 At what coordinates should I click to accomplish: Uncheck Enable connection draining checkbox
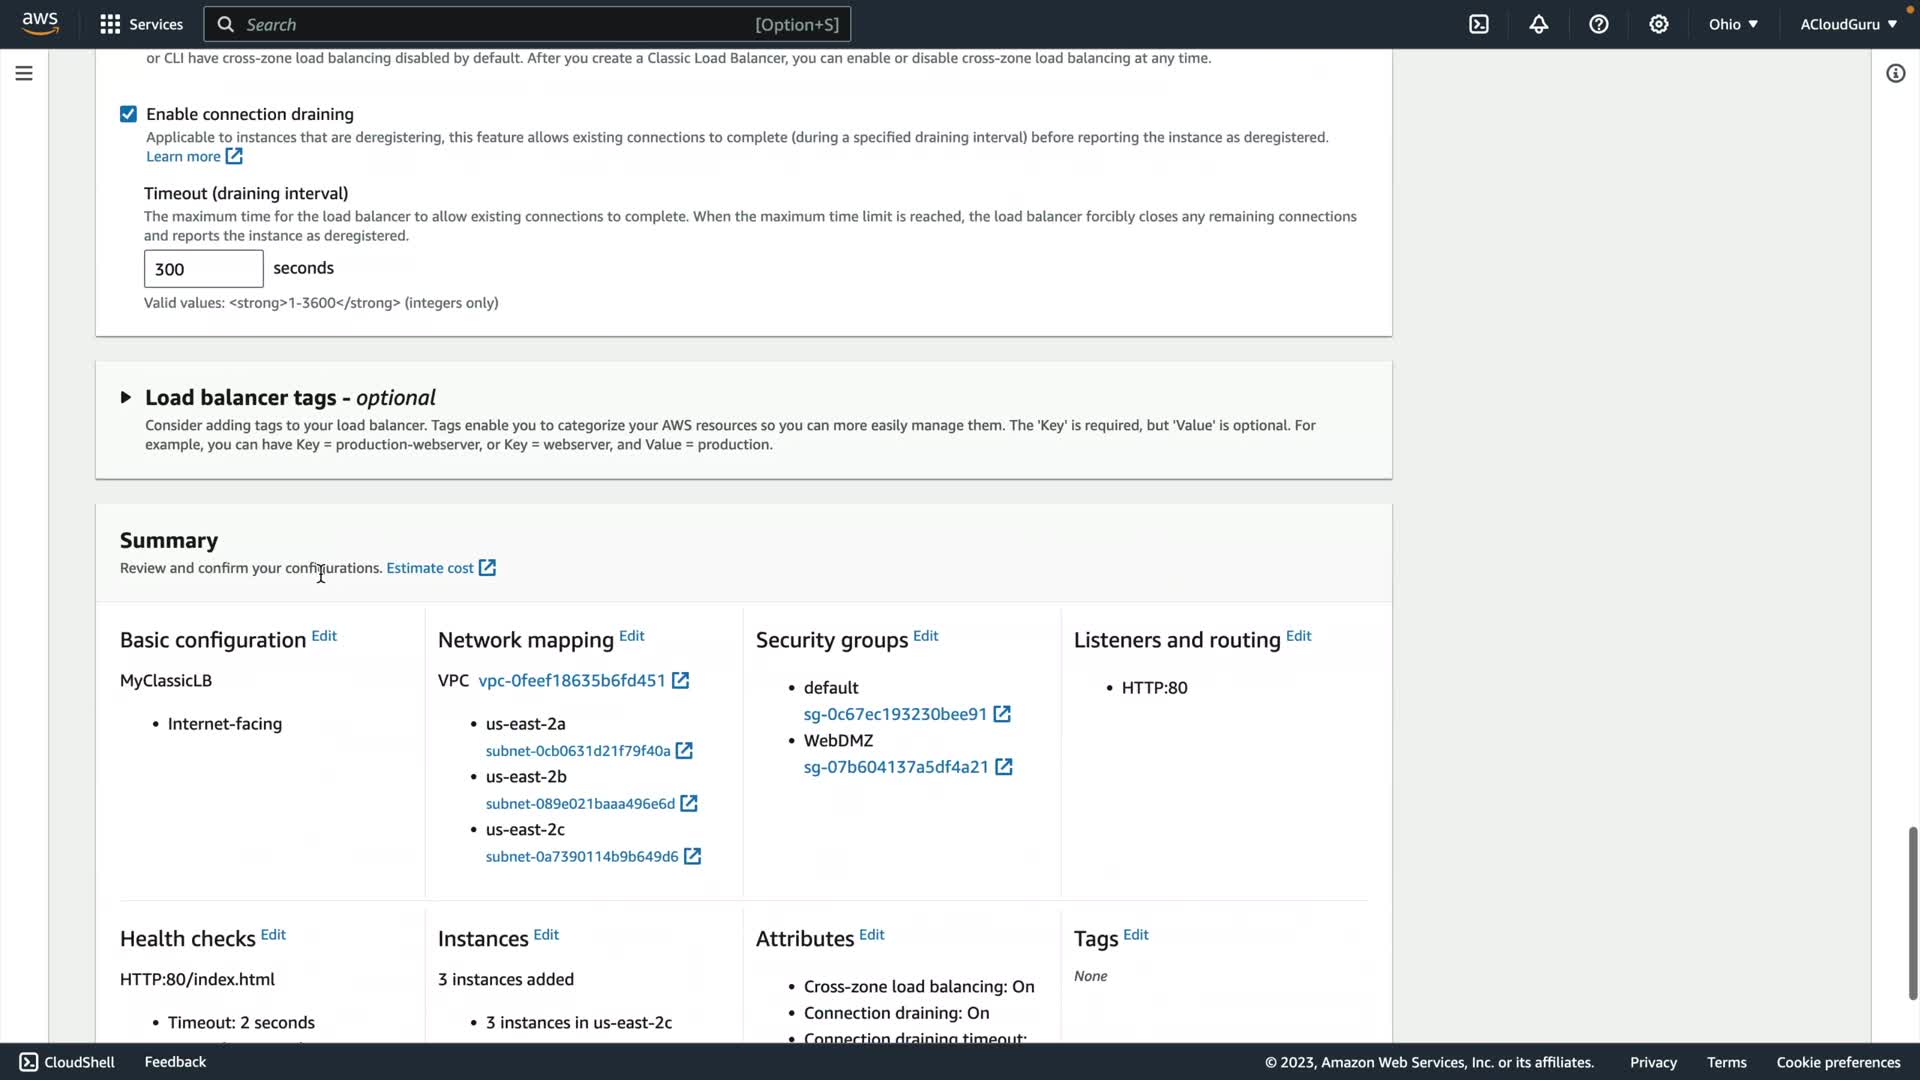click(x=128, y=114)
